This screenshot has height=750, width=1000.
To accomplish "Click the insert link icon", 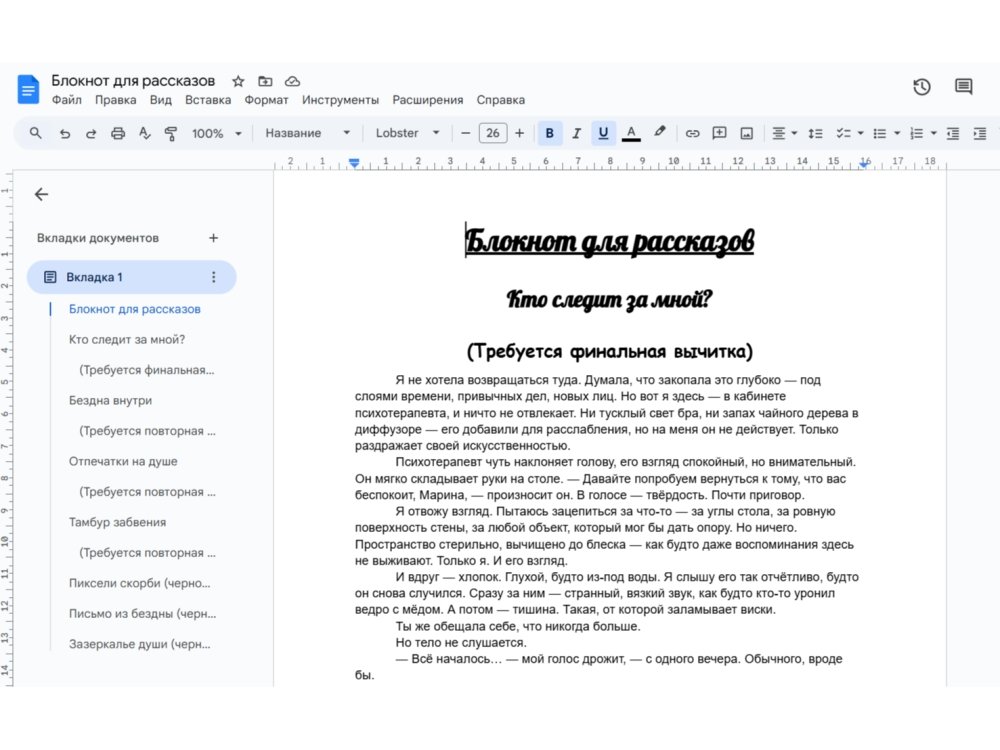I will click(692, 133).
